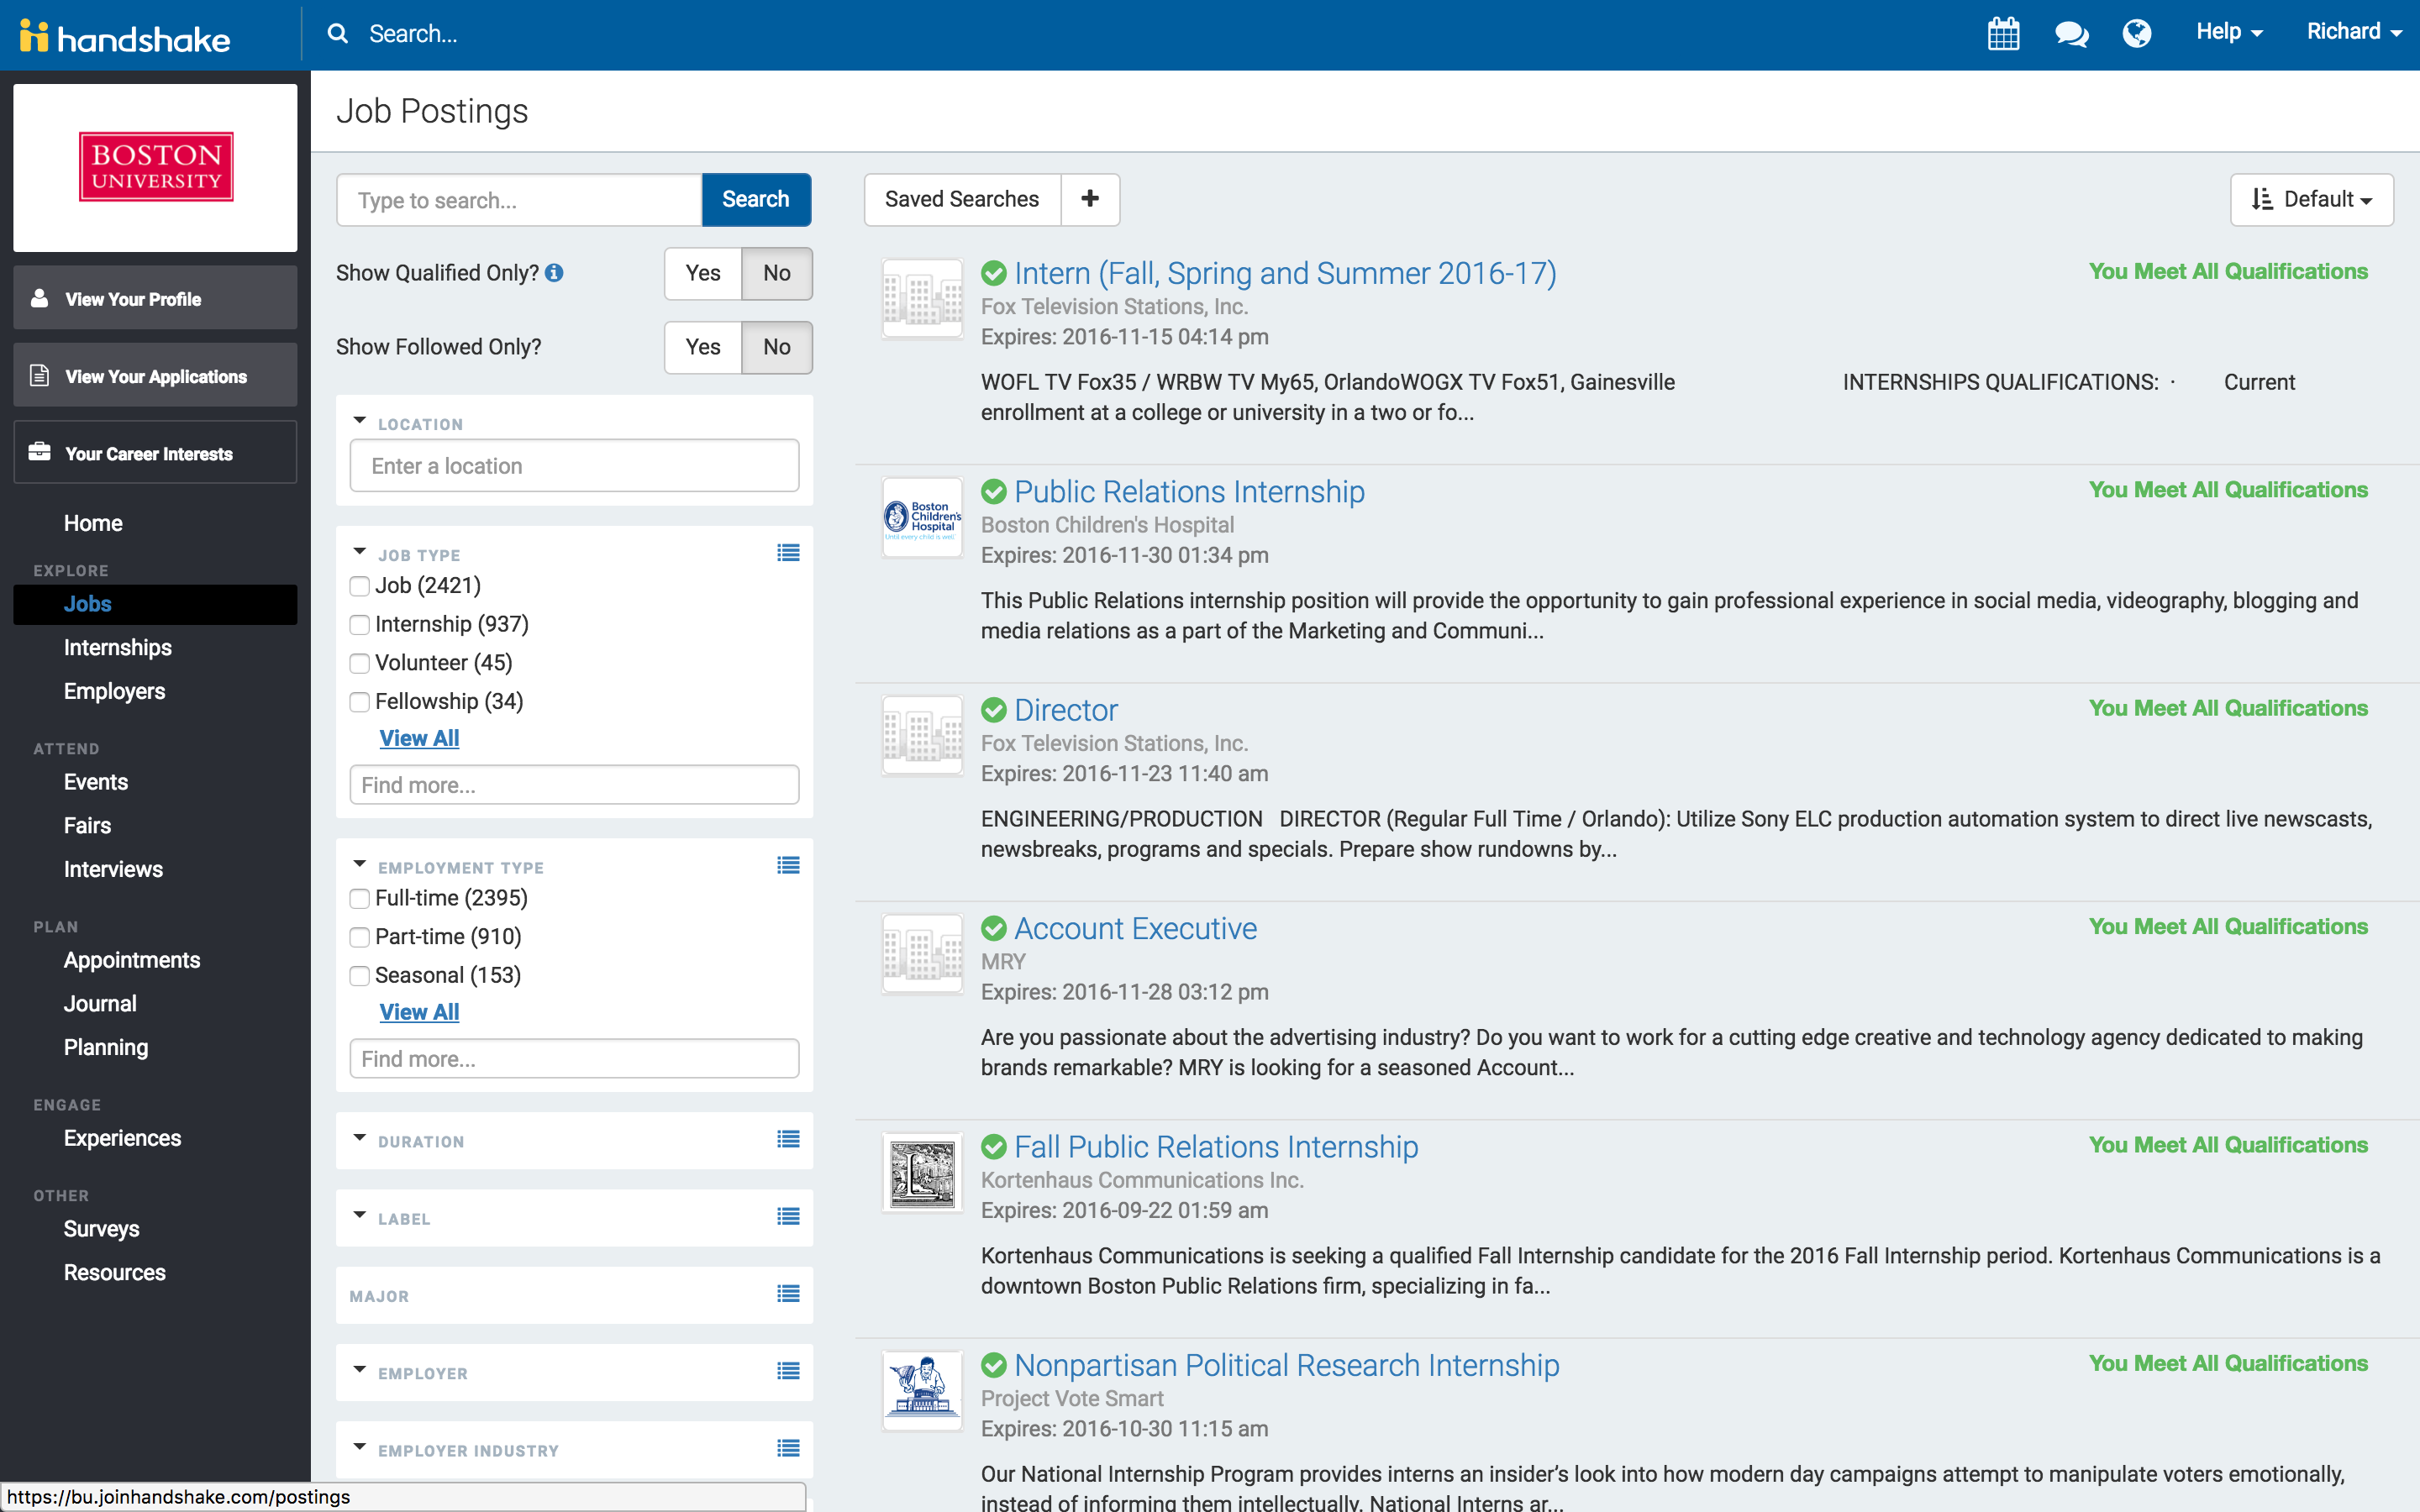
Task: Click green checkmark by Public Relations Internship
Action: tap(994, 492)
